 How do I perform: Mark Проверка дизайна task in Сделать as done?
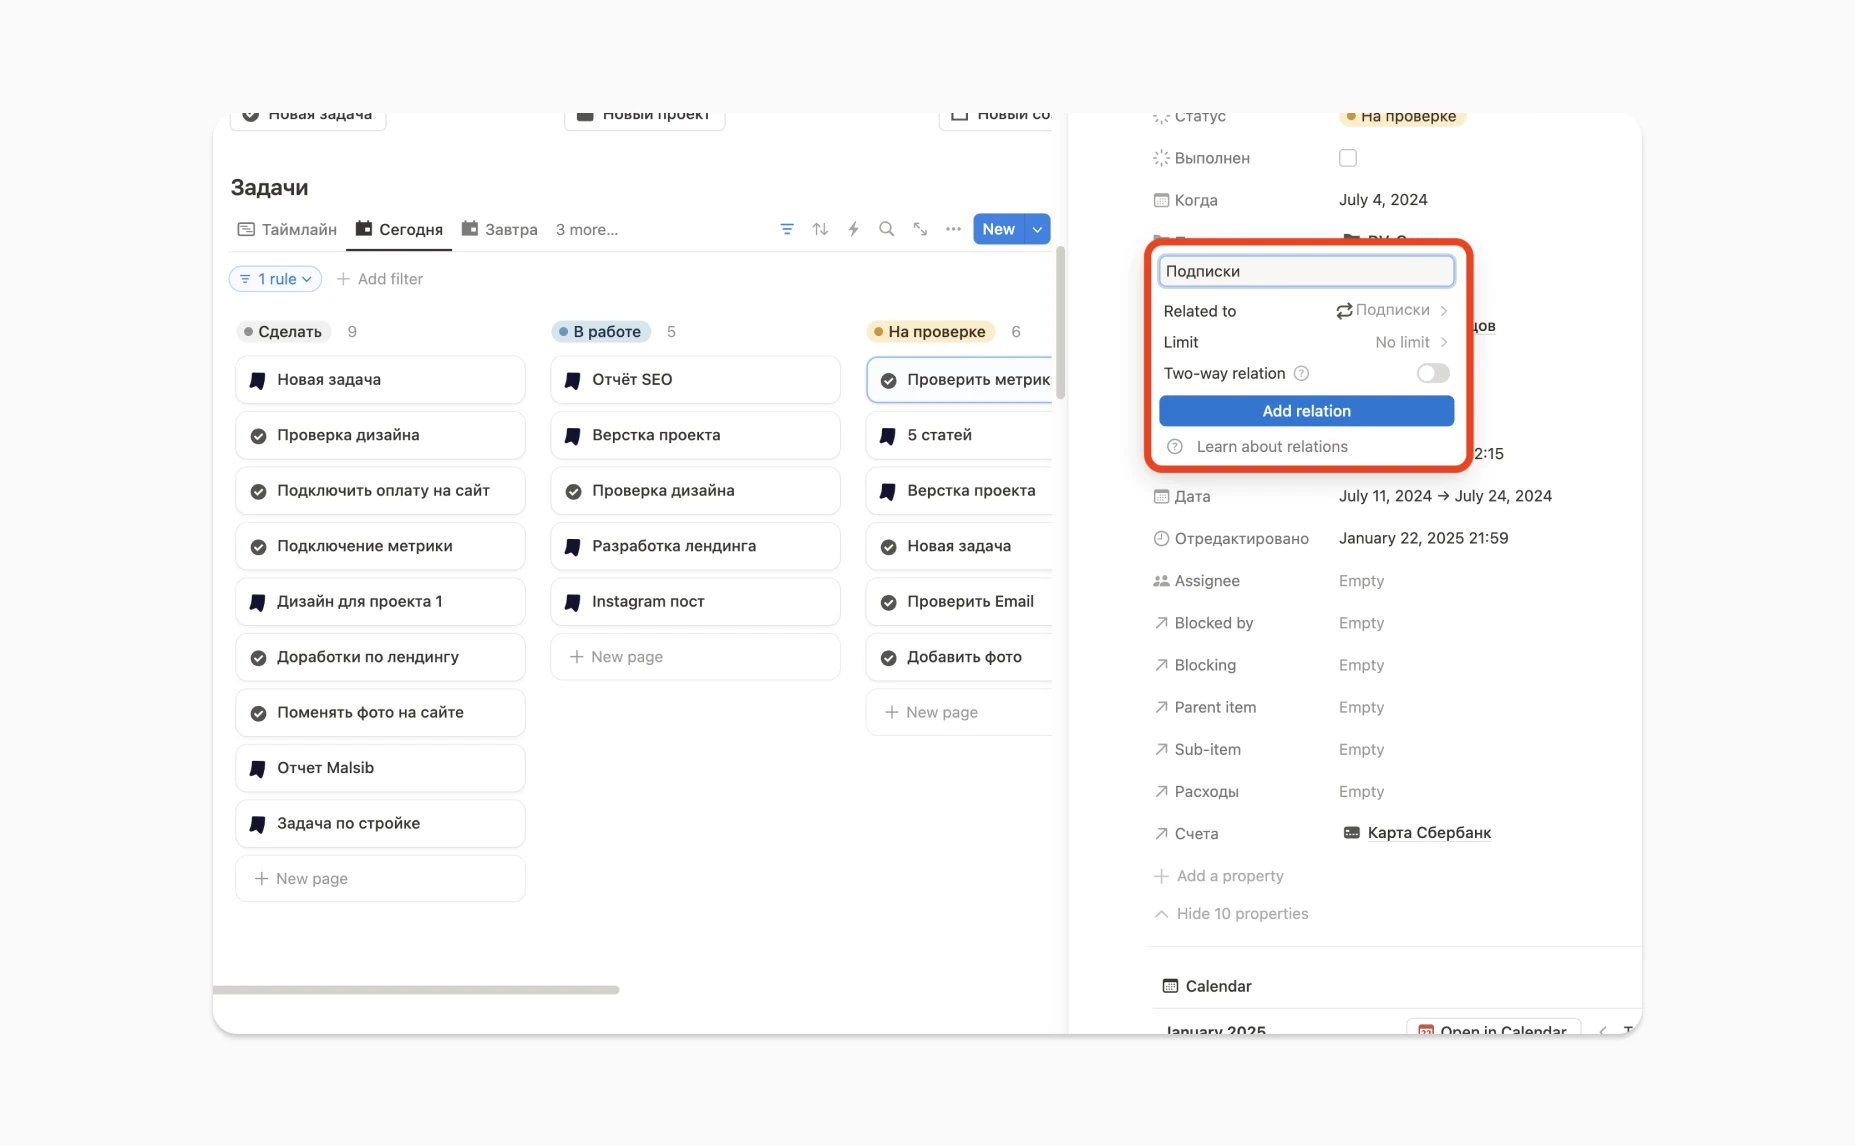tap(258, 436)
